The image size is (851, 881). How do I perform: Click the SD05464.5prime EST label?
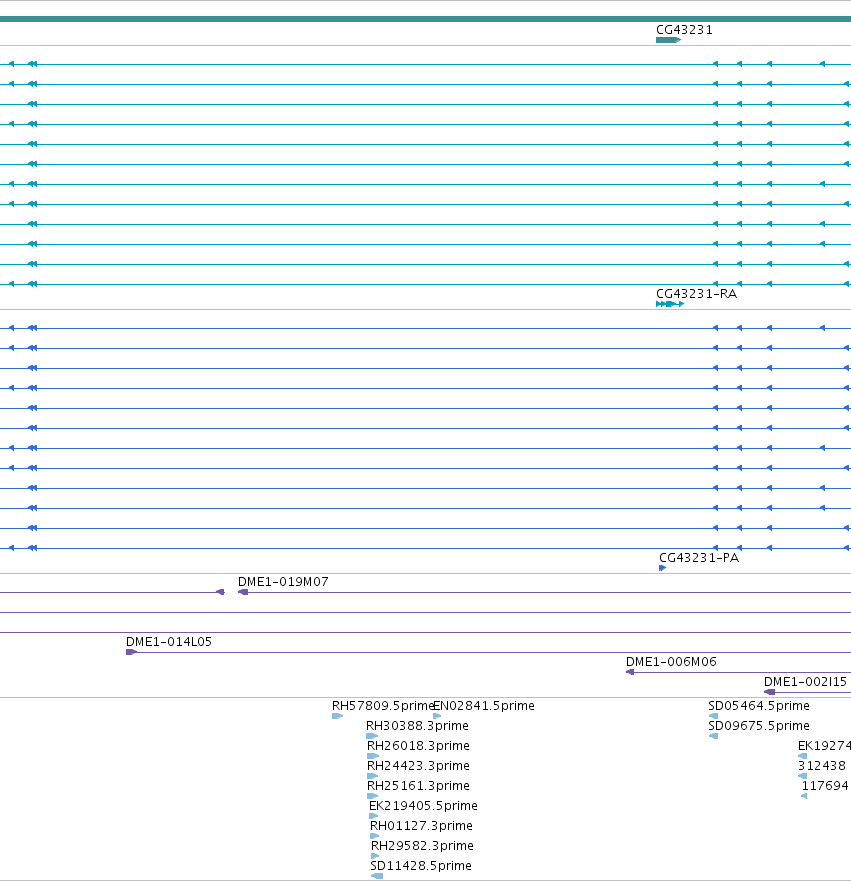point(759,706)
